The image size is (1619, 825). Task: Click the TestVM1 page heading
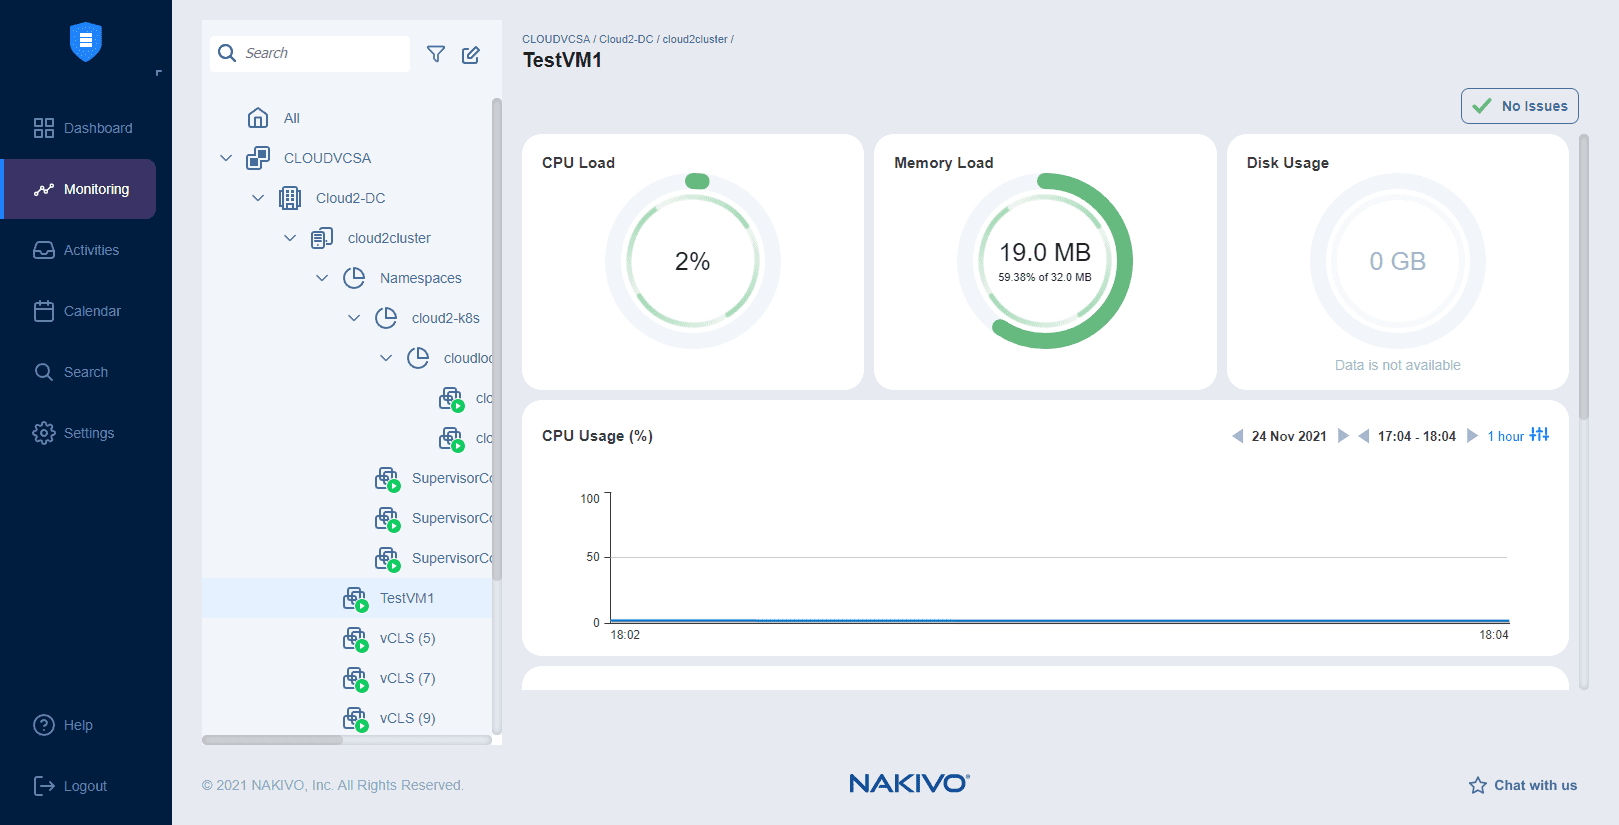(x=563, y=60)
